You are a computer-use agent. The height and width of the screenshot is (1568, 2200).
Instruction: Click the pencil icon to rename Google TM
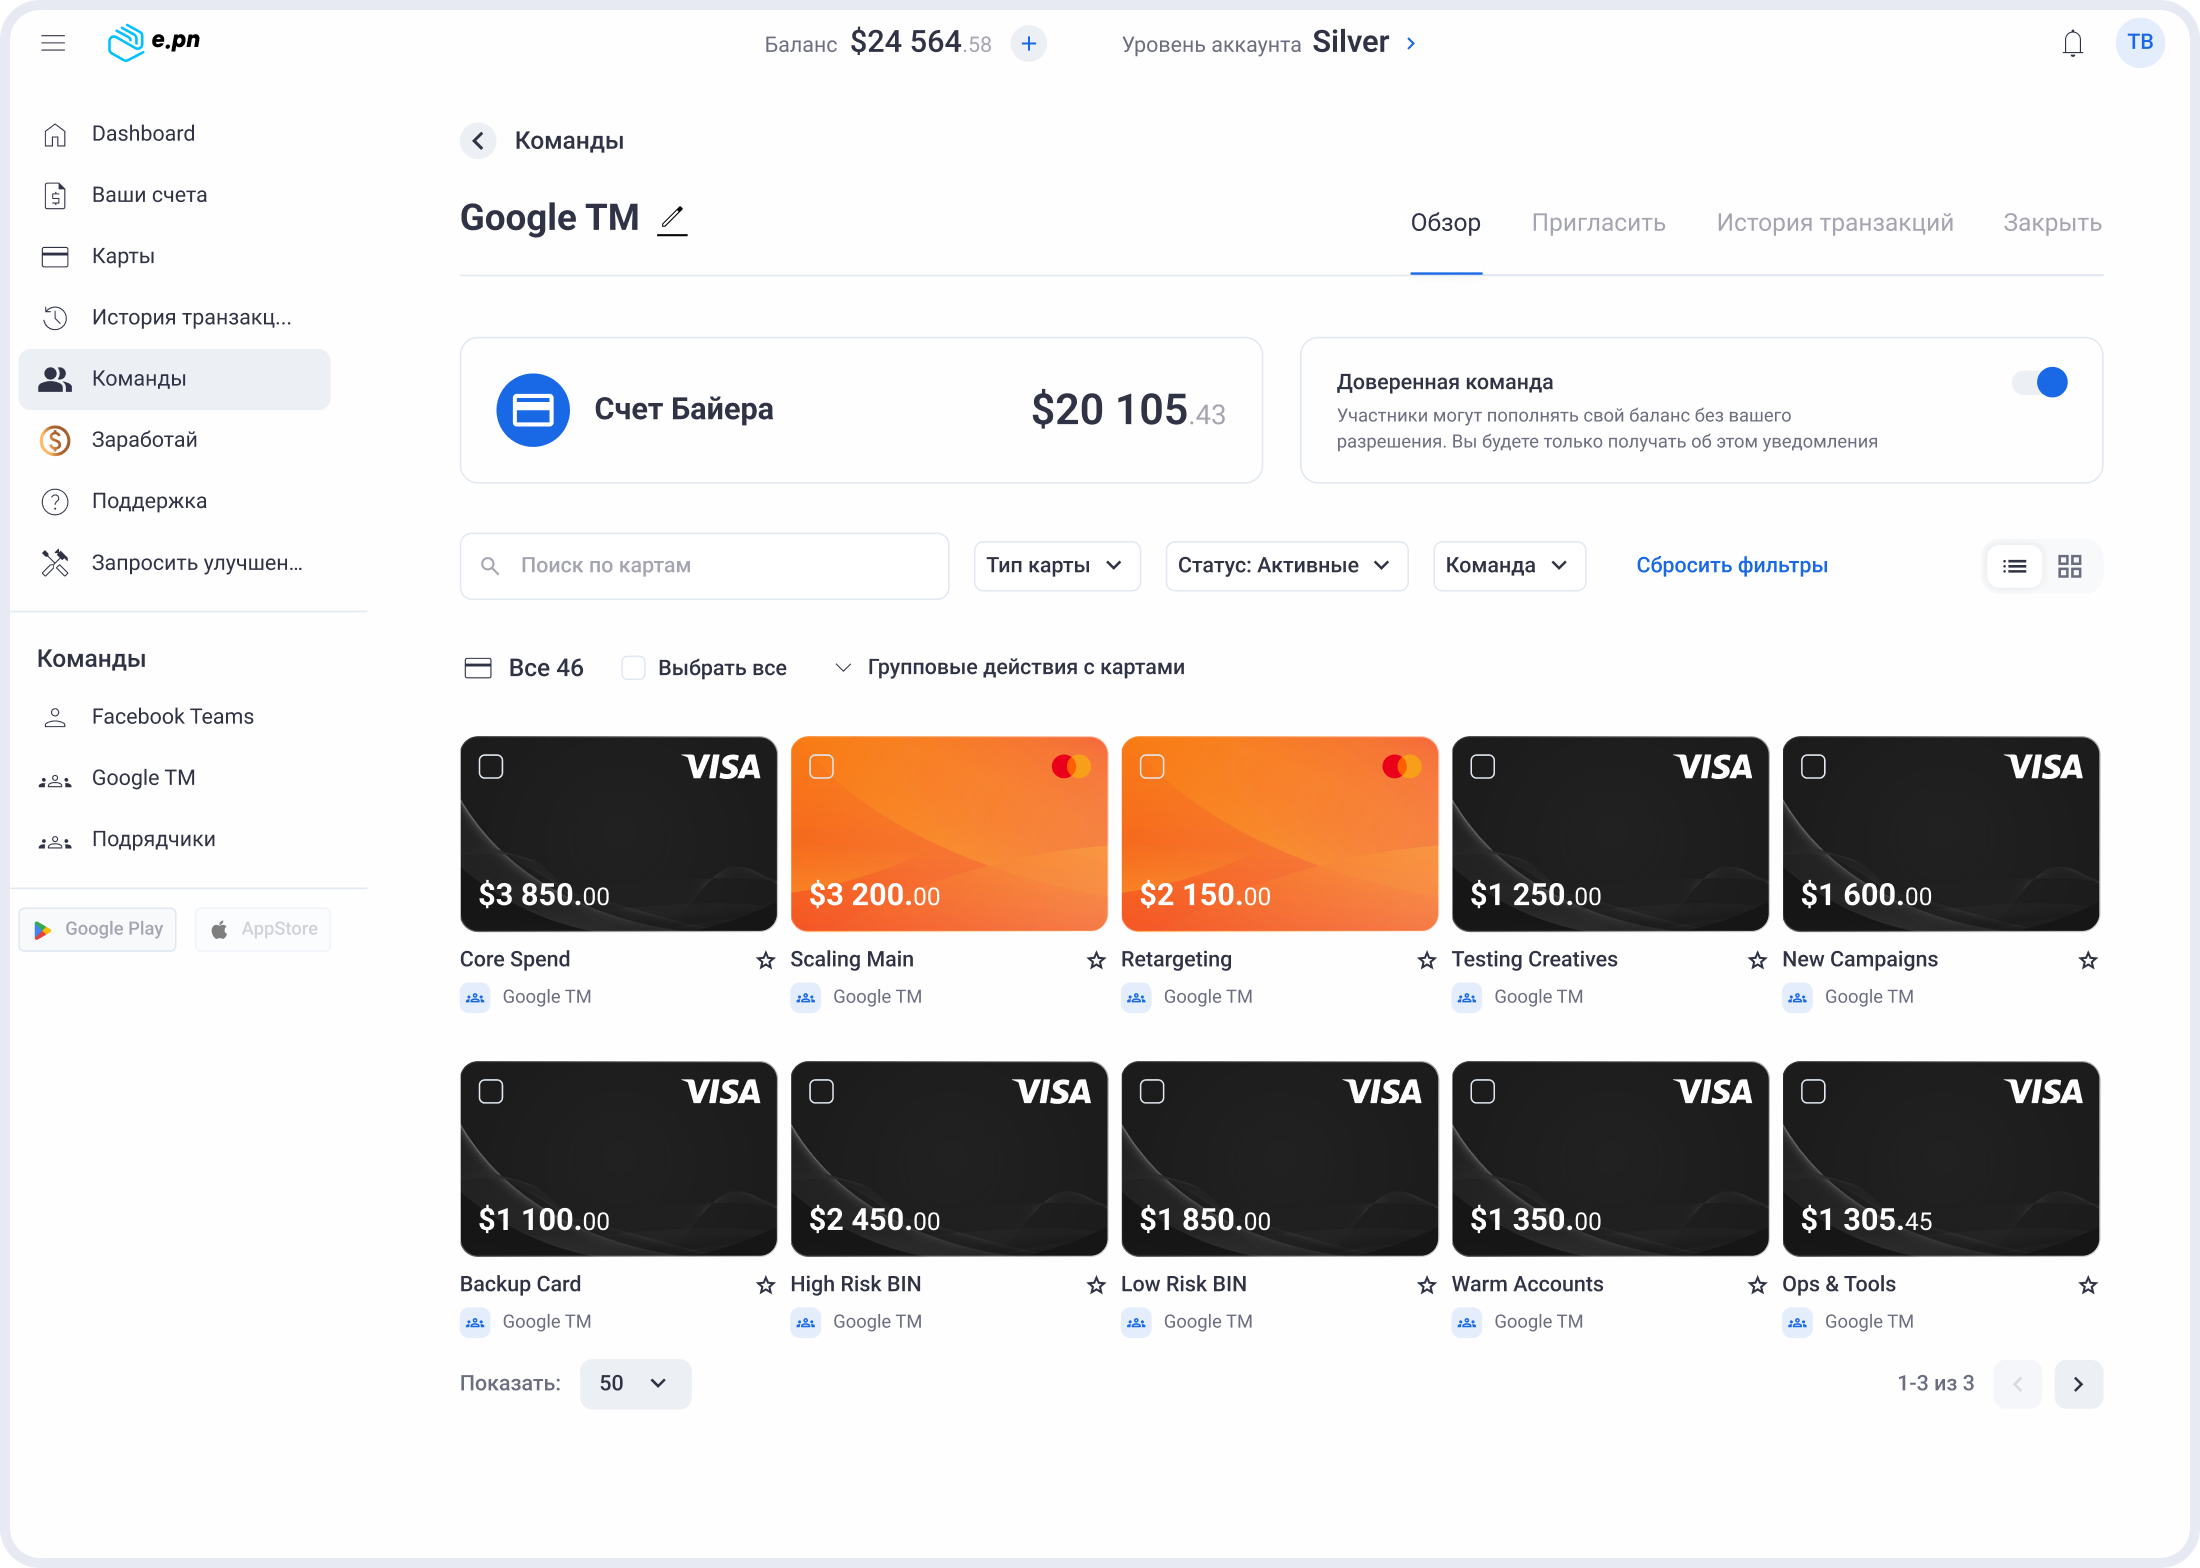[672, 218]
